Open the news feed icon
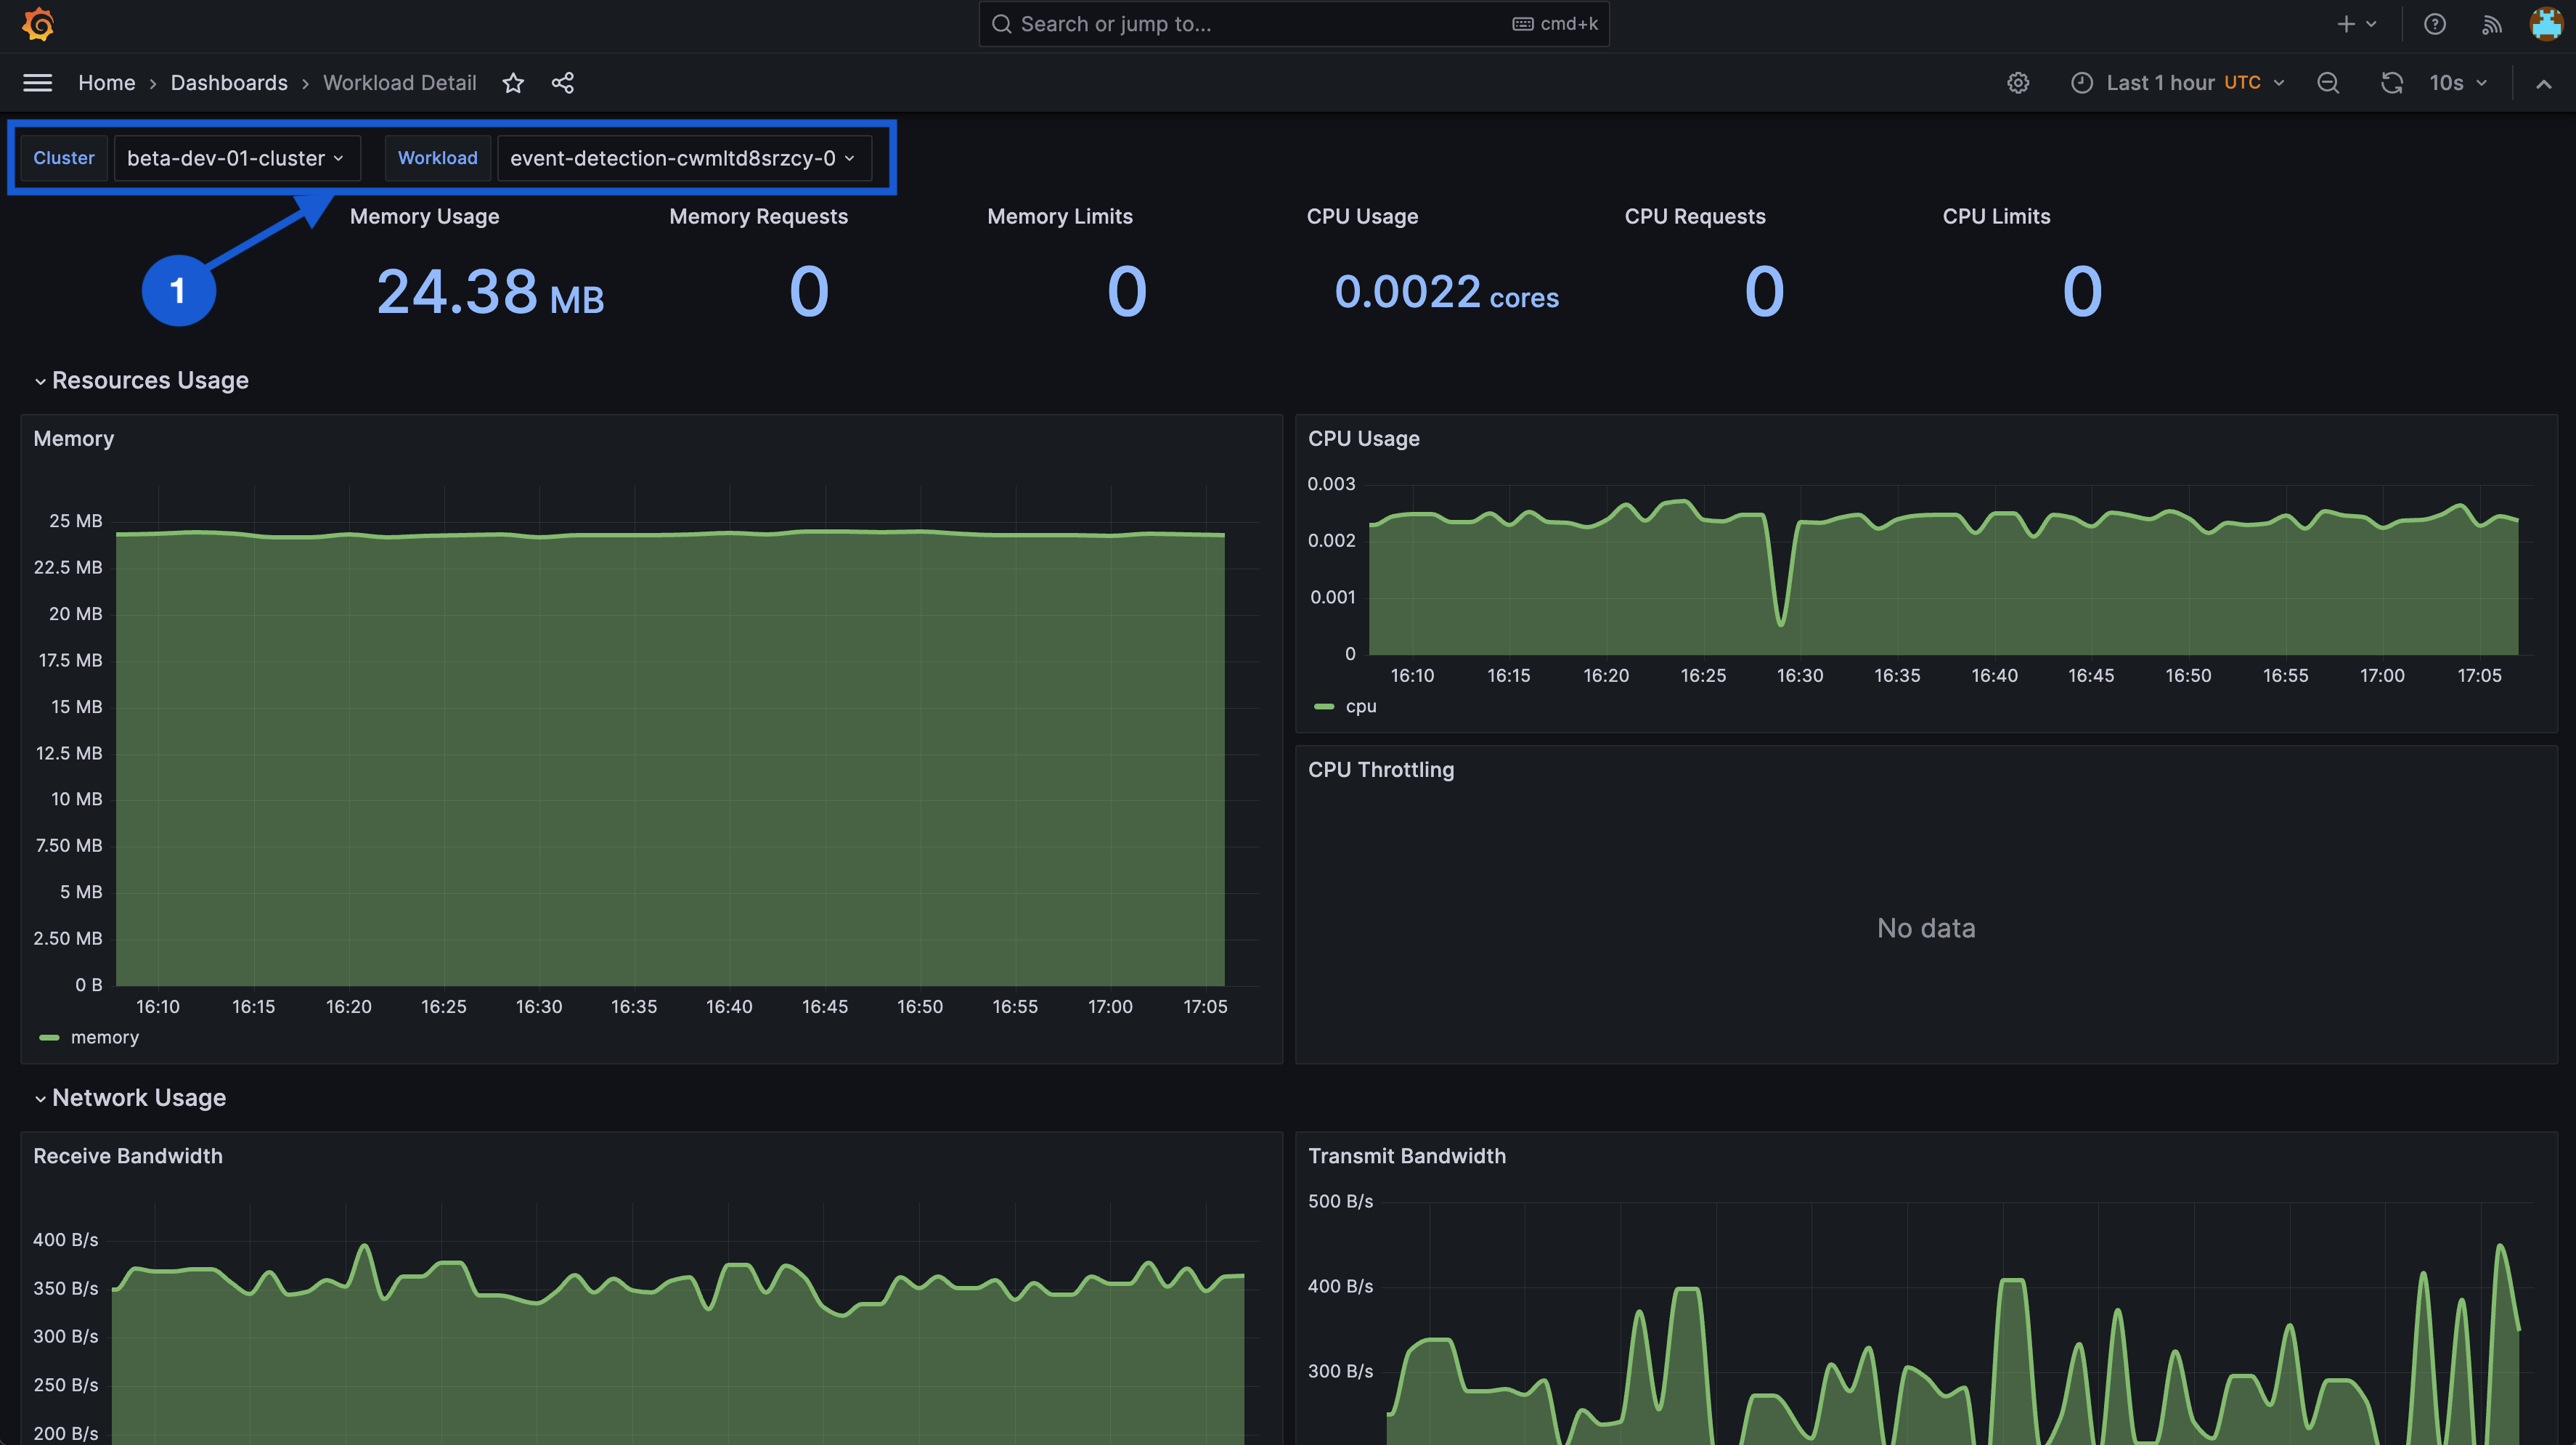2576x1445 pixels. pos(2491,24)
